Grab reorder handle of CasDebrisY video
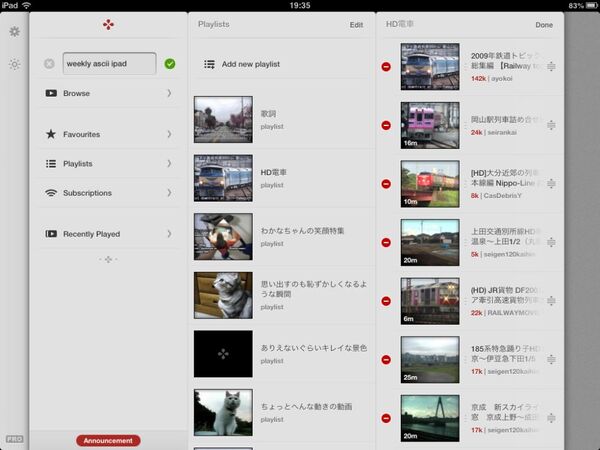Screen dimensions: 600x450 coord(551,184)
